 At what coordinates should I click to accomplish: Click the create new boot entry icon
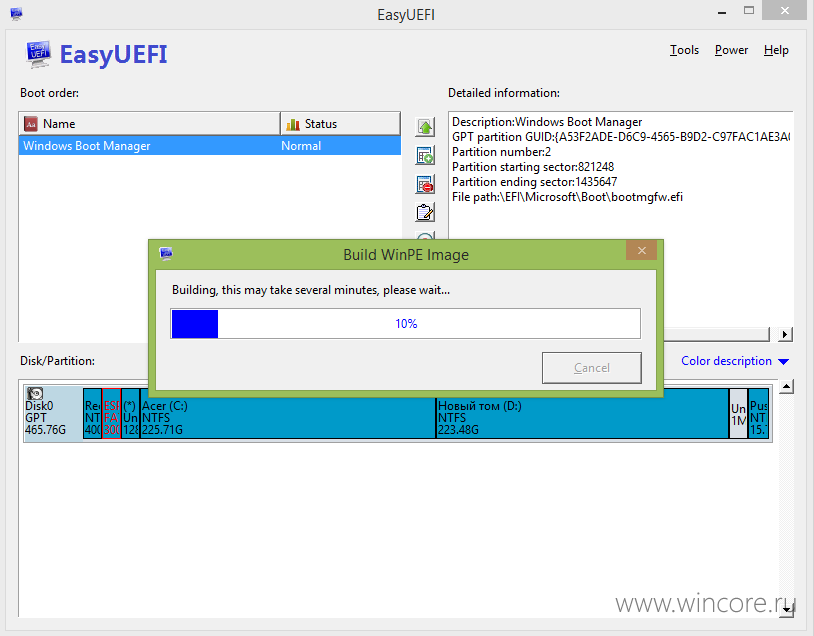point(425,155)
